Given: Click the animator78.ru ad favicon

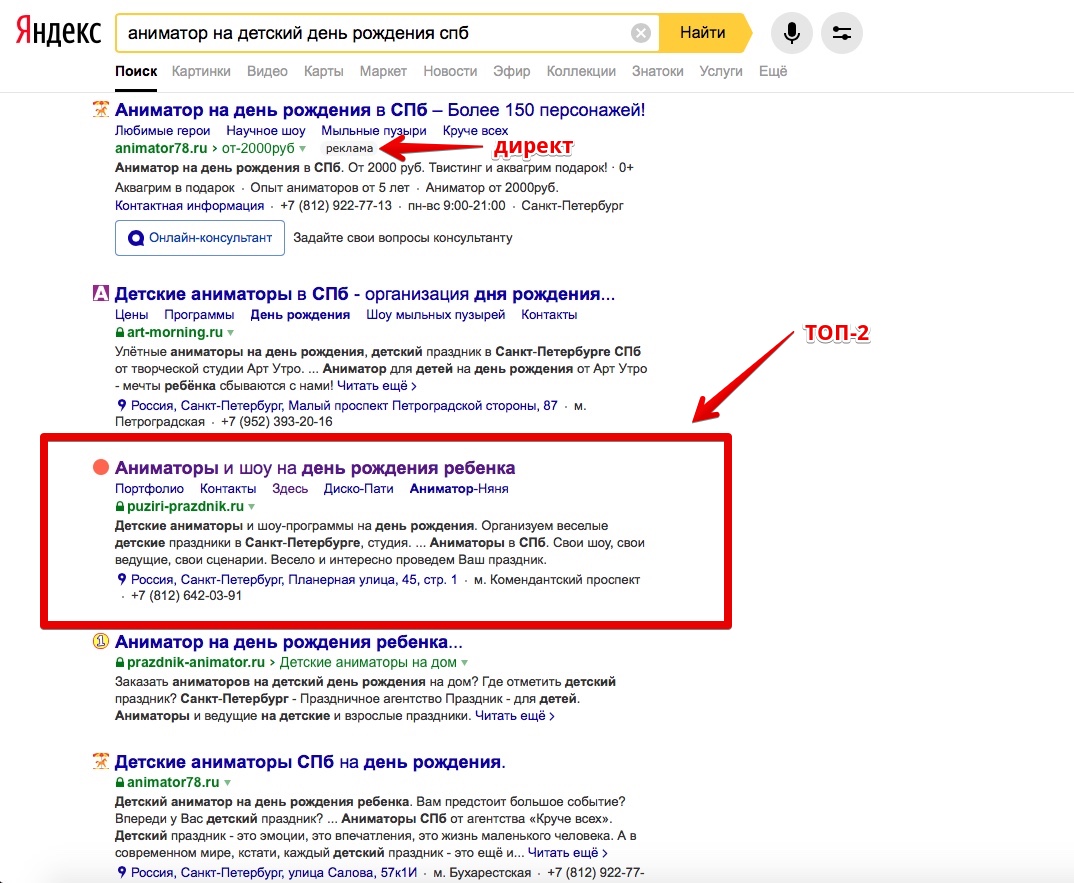Looking at the screenshot, I should 101,110.
